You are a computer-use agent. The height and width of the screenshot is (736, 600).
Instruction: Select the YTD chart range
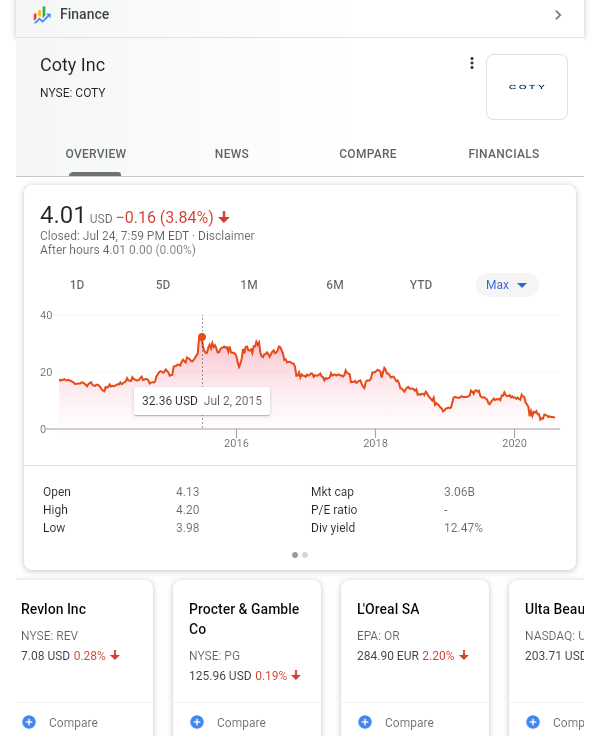[x=421, y=285]
